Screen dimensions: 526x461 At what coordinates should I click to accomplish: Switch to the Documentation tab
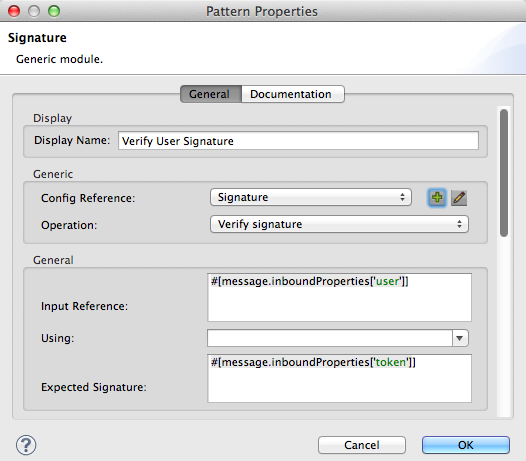pos(293,94)
